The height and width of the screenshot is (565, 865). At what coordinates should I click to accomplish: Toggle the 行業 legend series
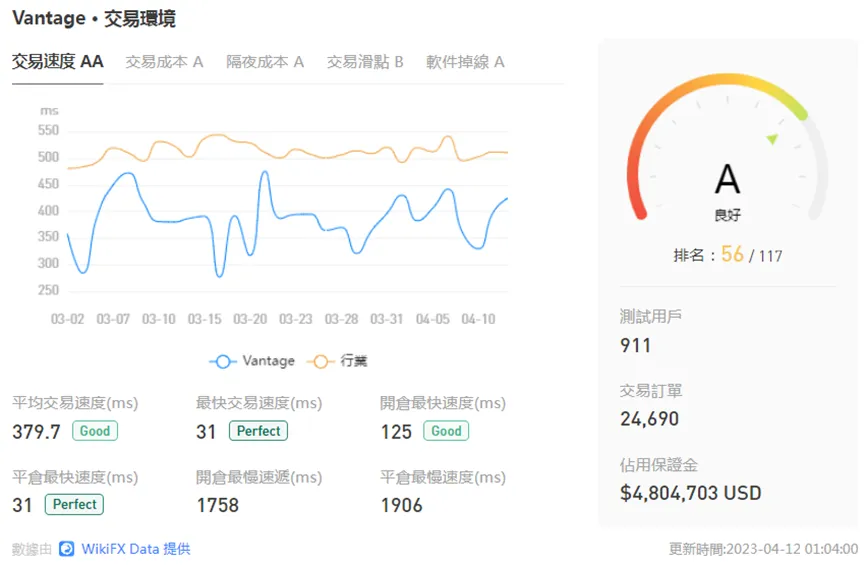coord(338,361)
